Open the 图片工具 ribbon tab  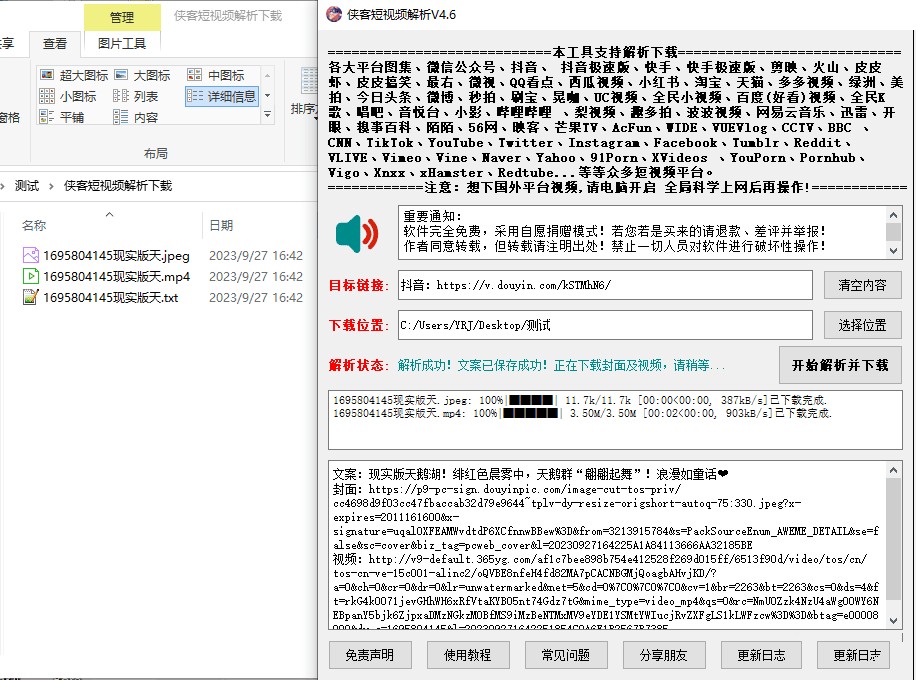122,43
